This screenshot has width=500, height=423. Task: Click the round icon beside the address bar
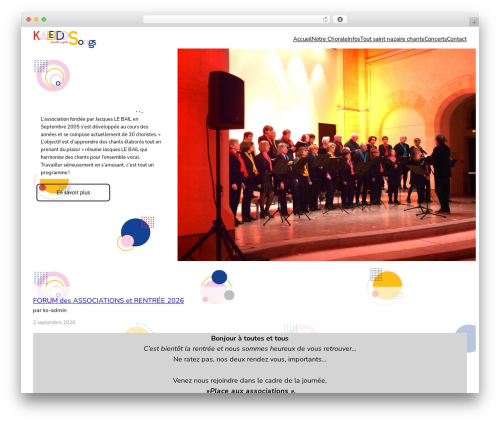[340, 20]
